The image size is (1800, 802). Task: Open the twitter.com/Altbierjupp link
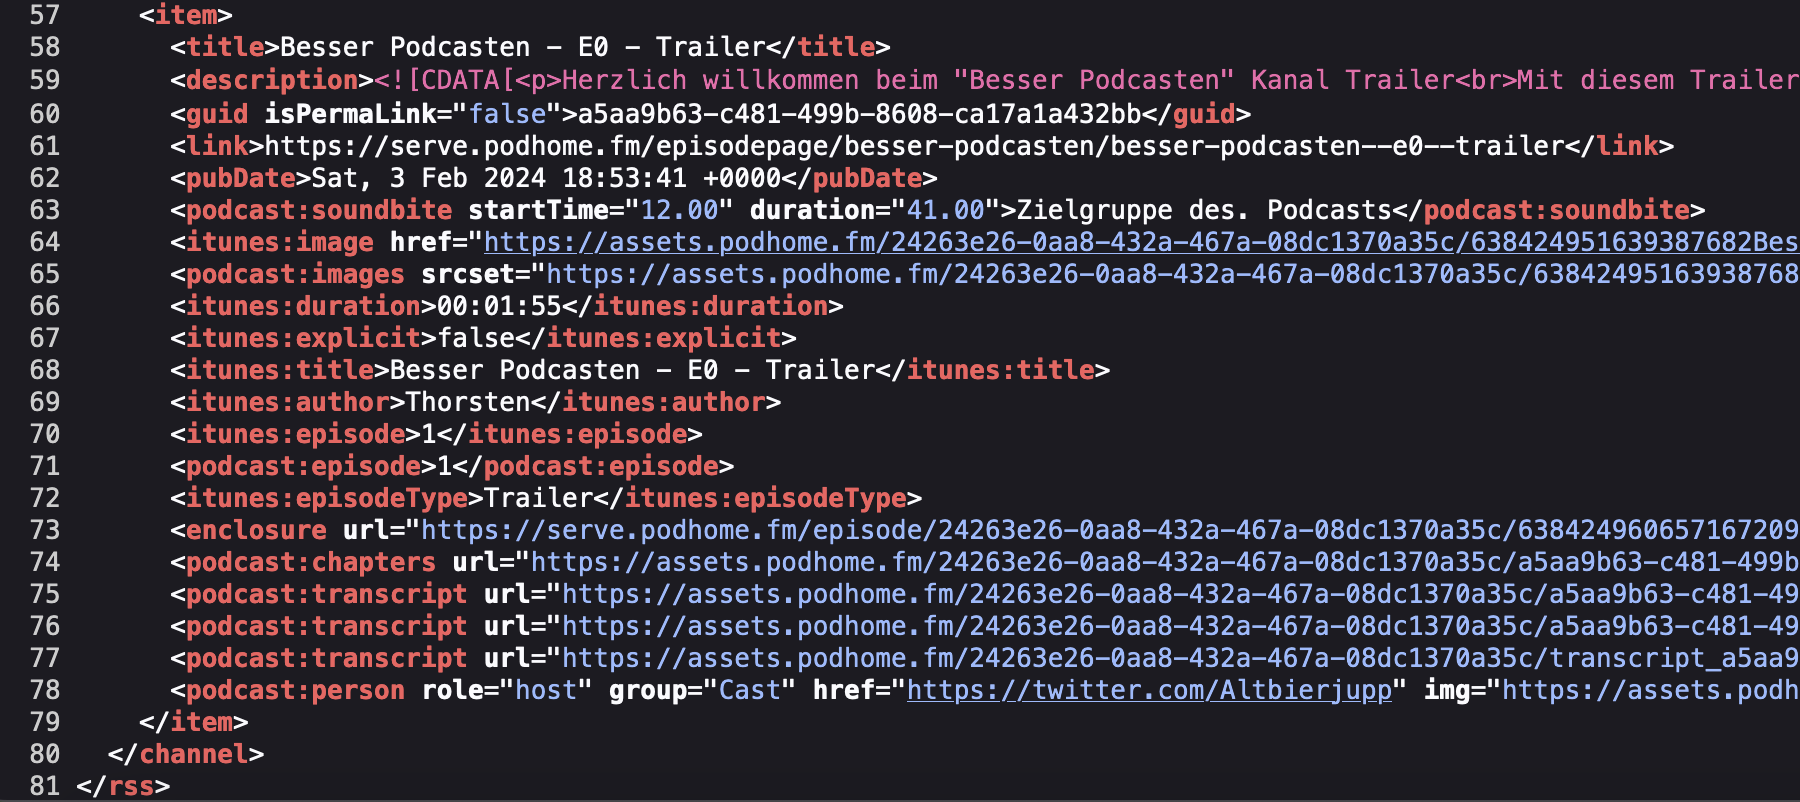[x=1149, y=690]
